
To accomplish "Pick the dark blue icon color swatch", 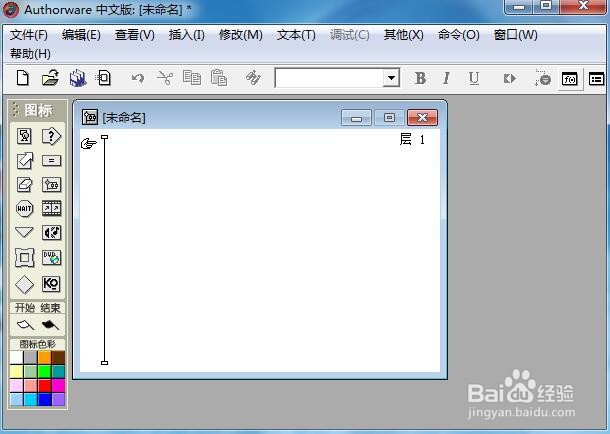I will 44,399.
